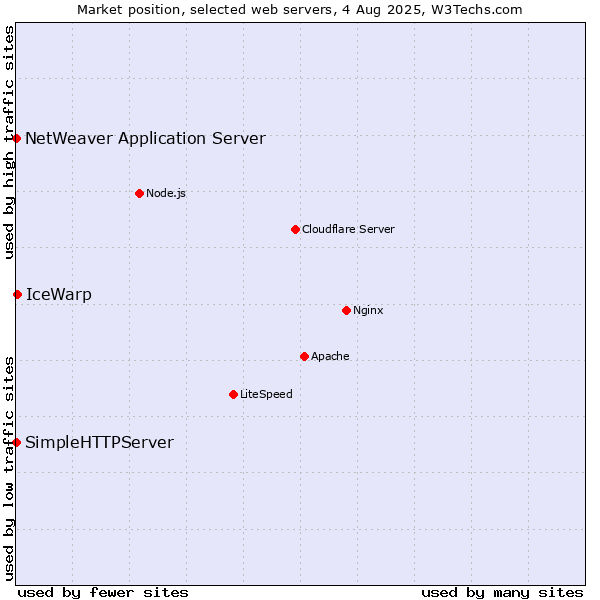Viewport: 600px width, 600px height.
Task: Click the LiteSpeed red marker
Action: pos(233,395)
